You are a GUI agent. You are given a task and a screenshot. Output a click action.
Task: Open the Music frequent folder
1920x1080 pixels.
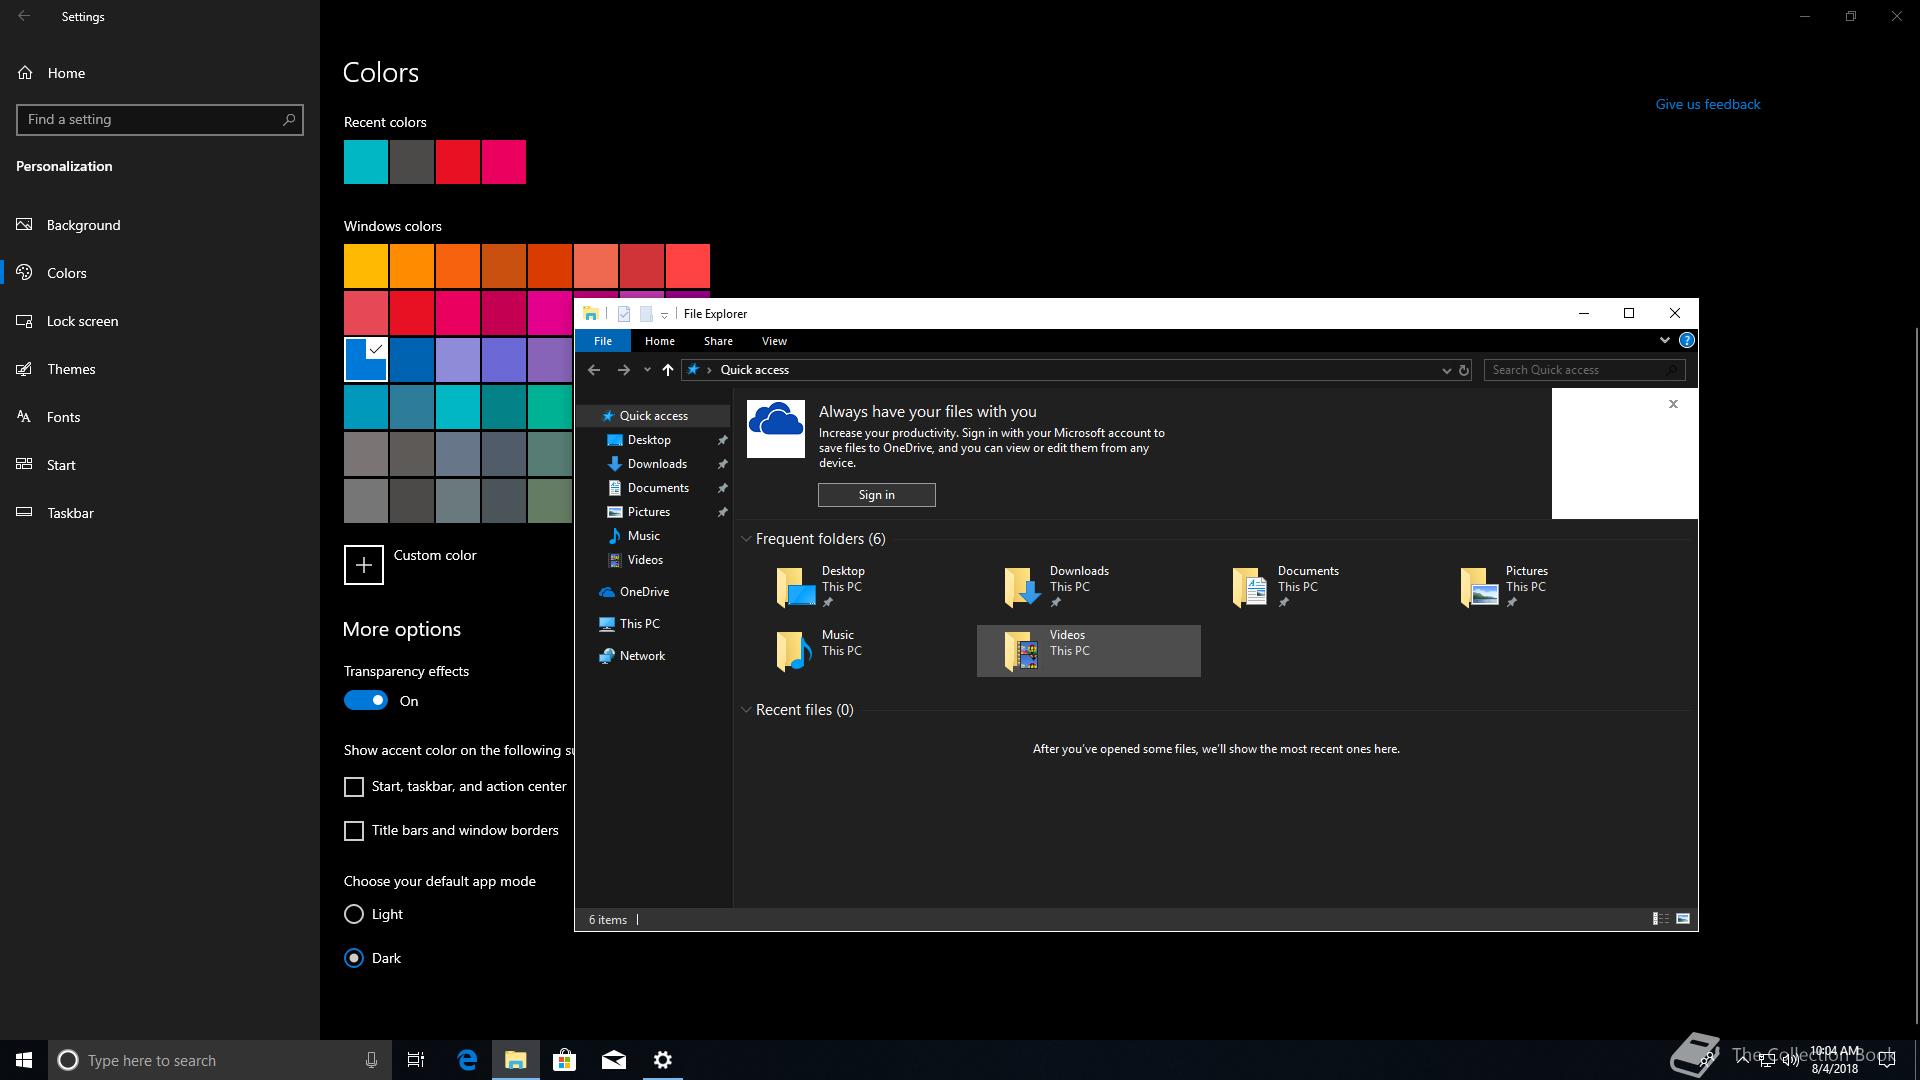tap(860, 651)
